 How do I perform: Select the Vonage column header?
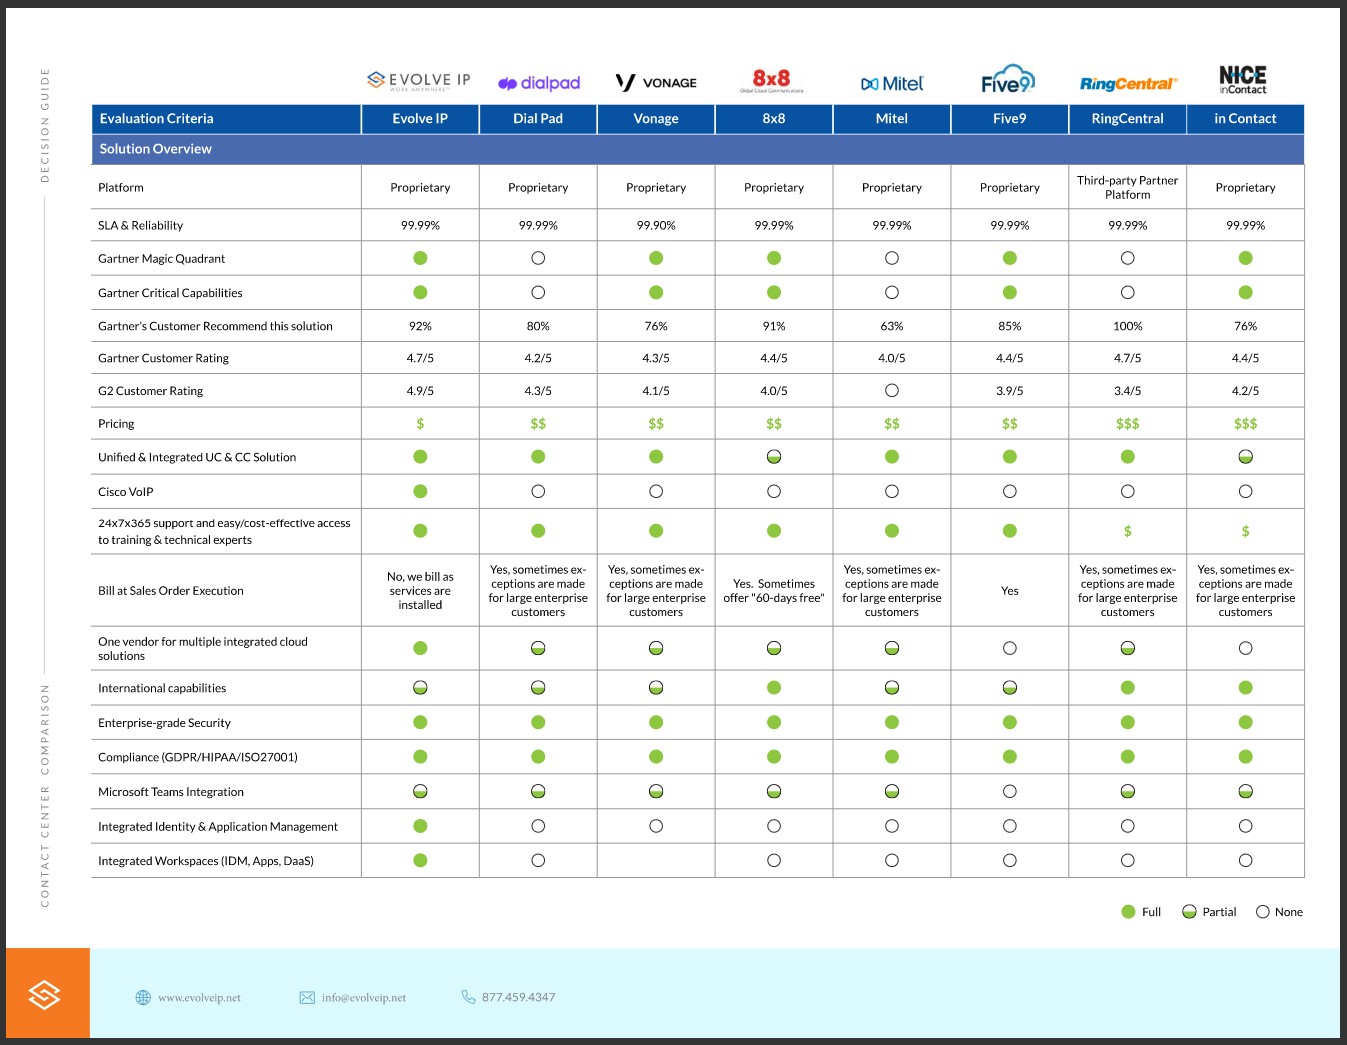click(656, 119)
